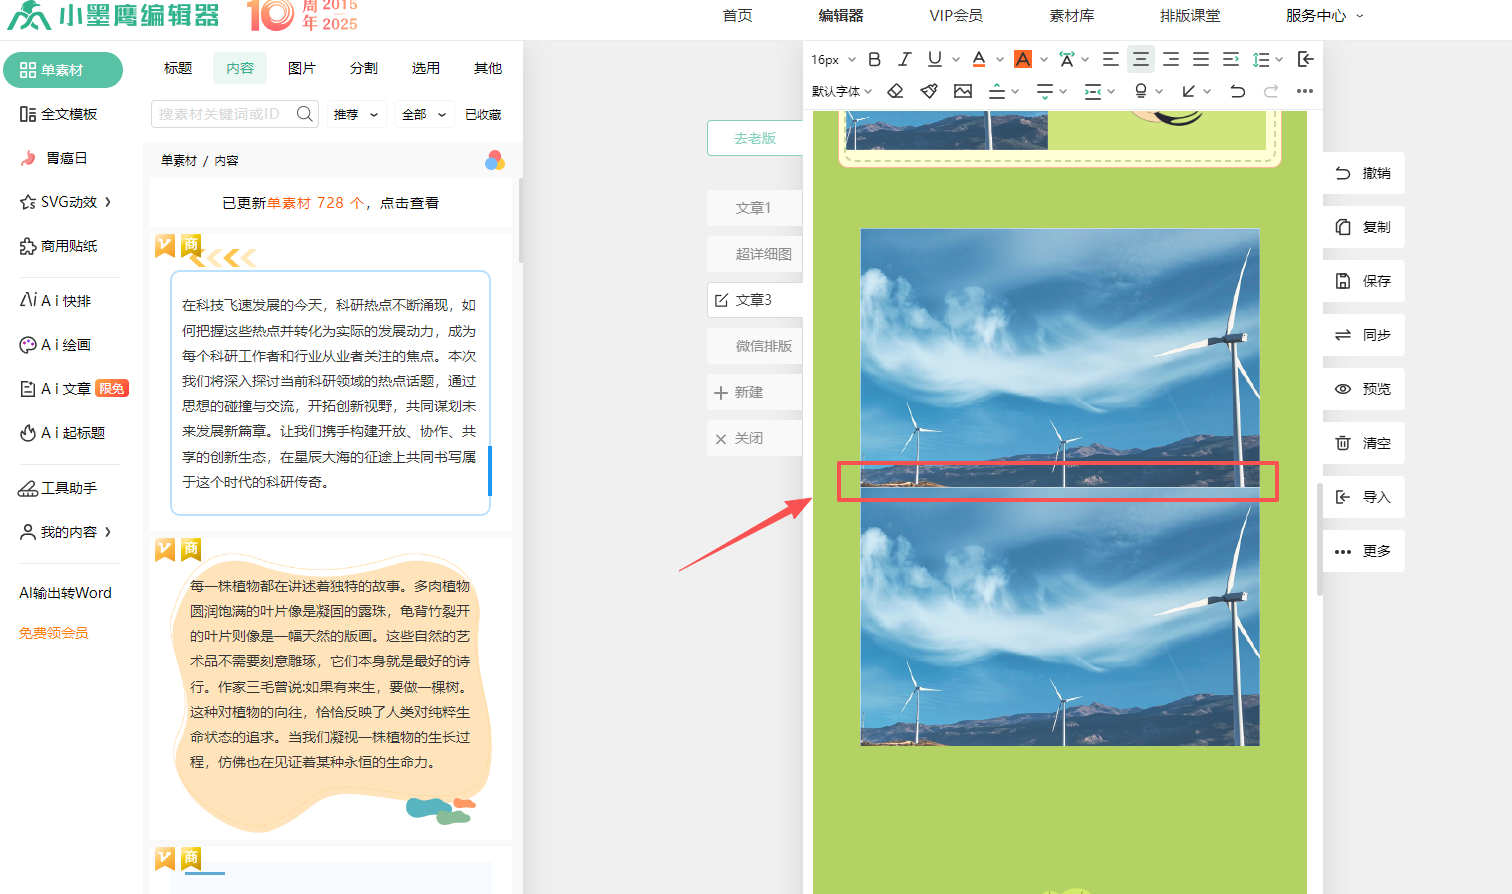Expand the 推荐 sort dropdown
Viewport: 1512px width, 894px height.
coord(356,114)
